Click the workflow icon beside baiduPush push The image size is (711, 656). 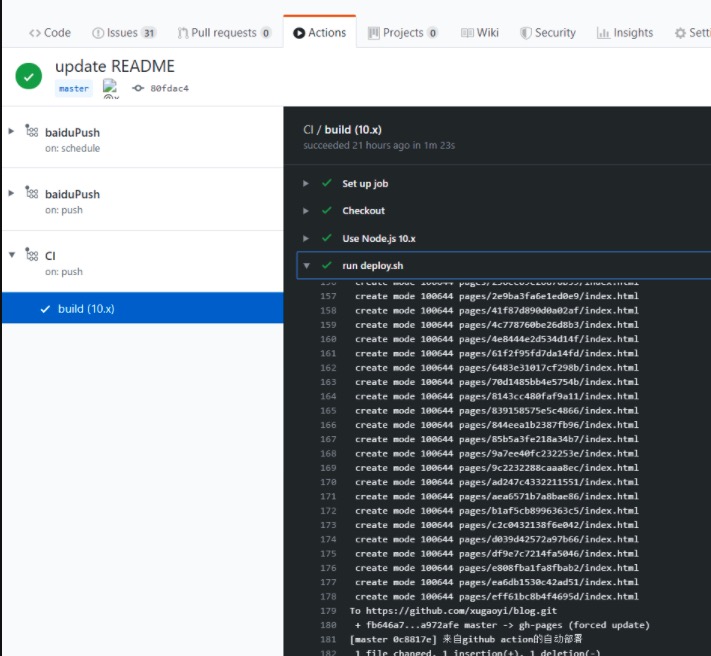[32, 194]
